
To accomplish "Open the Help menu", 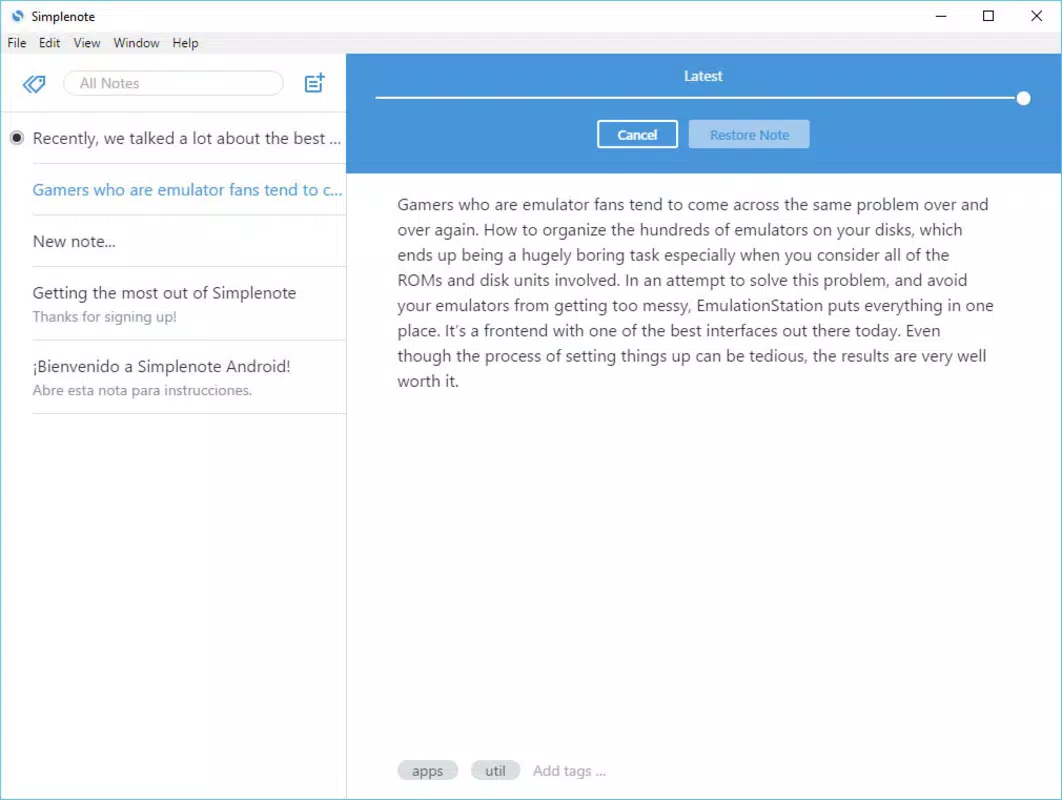I will coord(185,43).
